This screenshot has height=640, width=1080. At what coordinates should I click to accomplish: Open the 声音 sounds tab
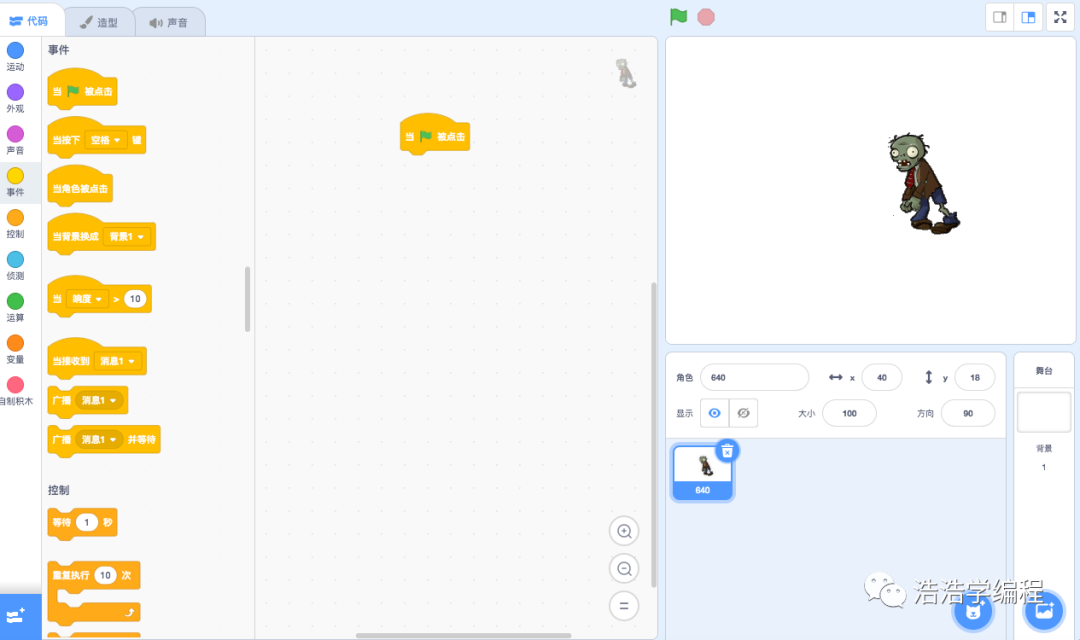point(169,22)
